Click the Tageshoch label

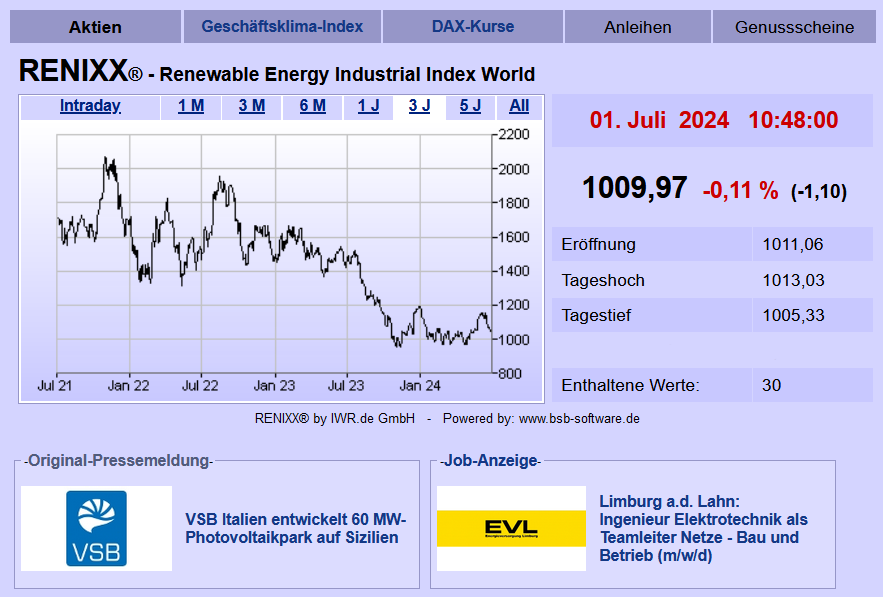(603, 280)
